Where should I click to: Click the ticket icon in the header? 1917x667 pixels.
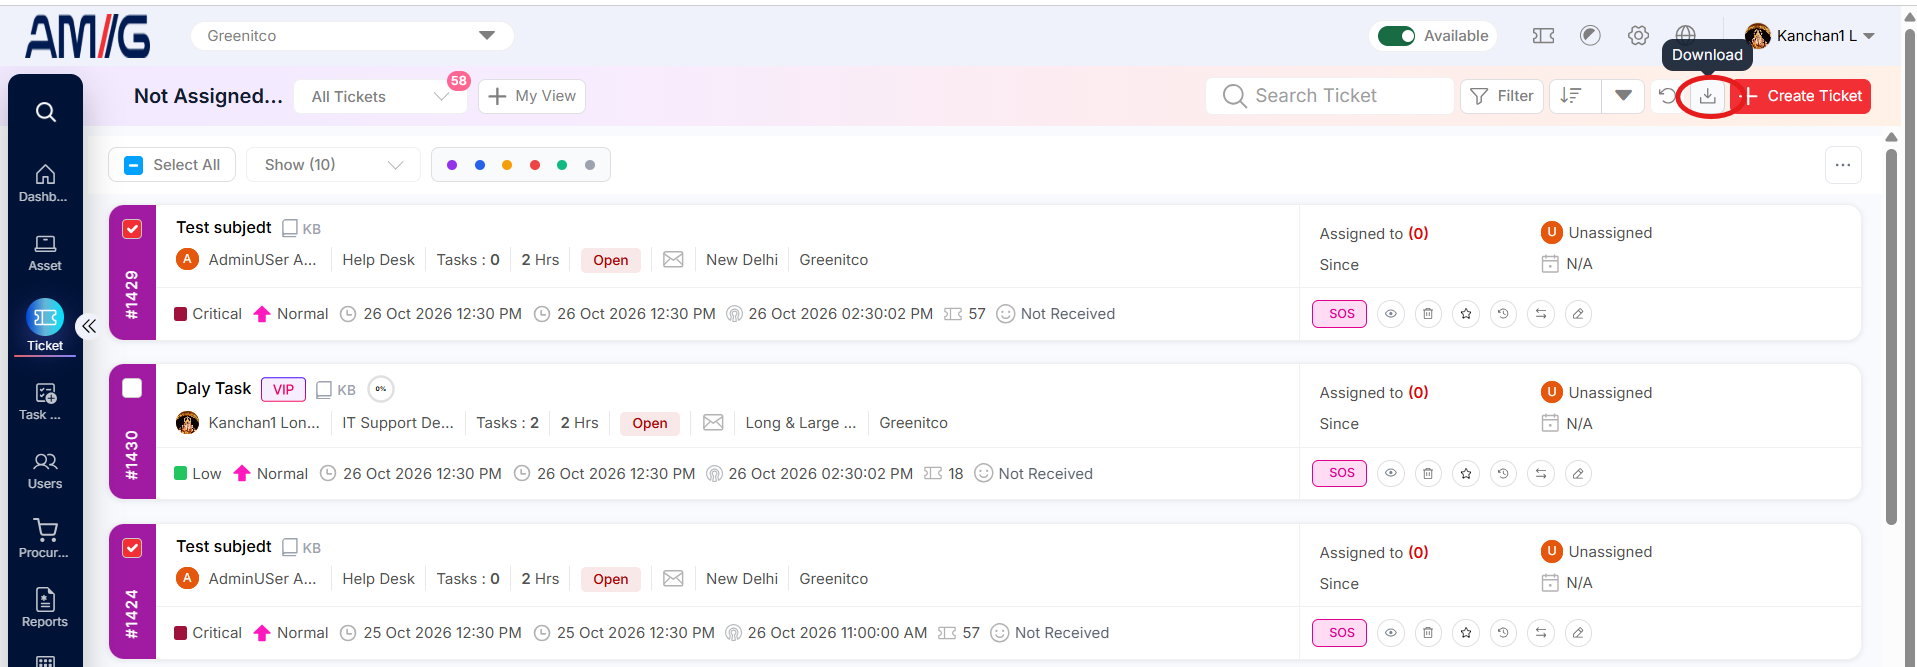coord(1543,36)
